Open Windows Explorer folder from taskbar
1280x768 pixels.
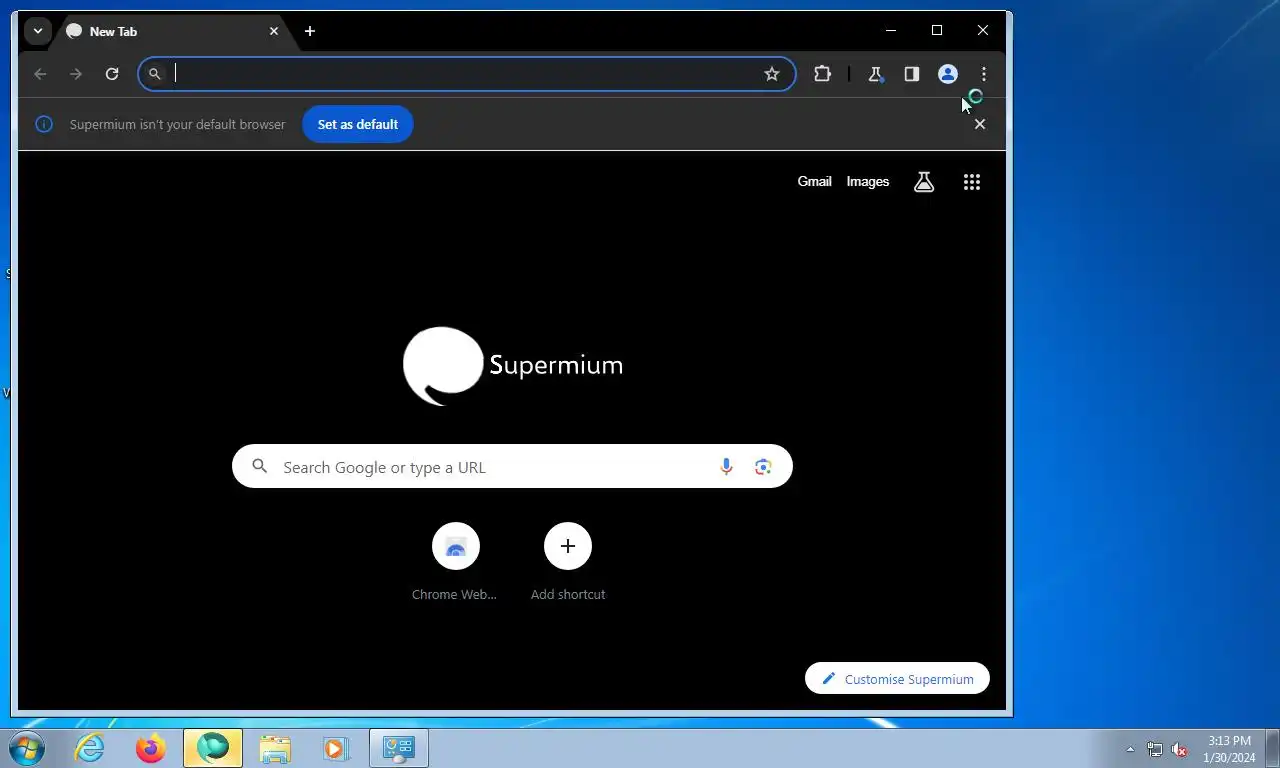pos(275,748)
